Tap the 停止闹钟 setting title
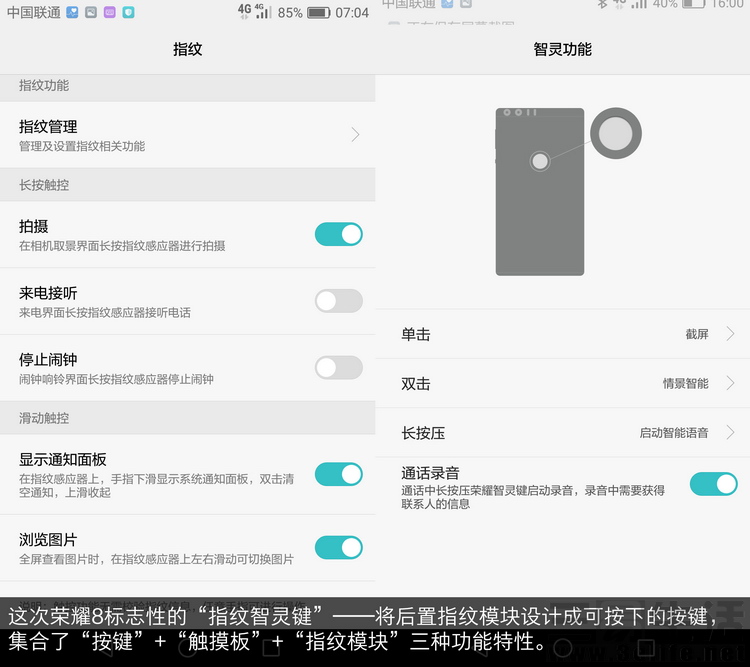Viewport: 750px width, 667px height. coord(48,360)
